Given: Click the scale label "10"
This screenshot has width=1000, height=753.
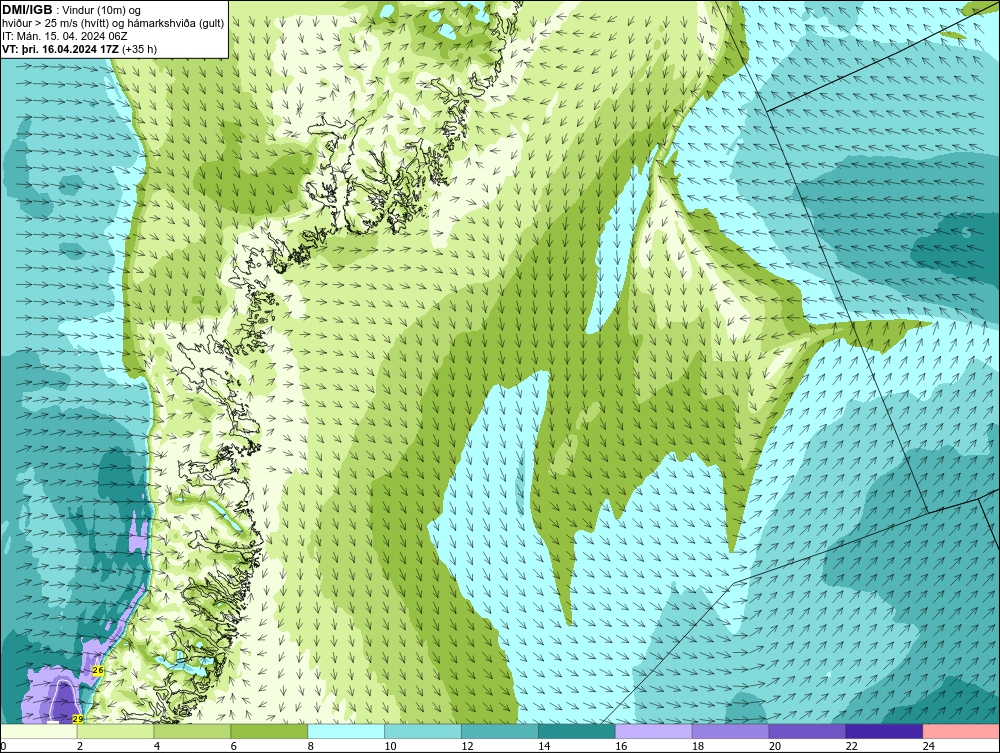Looking at the screenshot, I should point(390,746).
